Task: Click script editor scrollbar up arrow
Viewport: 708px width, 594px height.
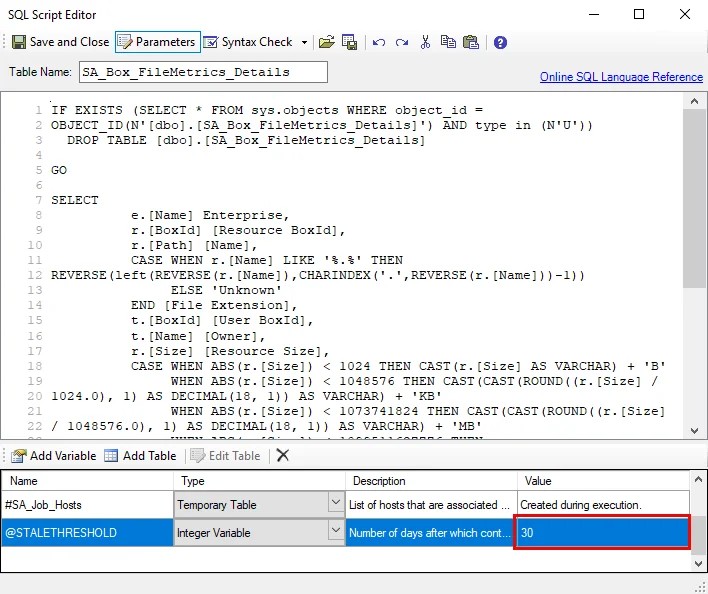Action: 694,102
